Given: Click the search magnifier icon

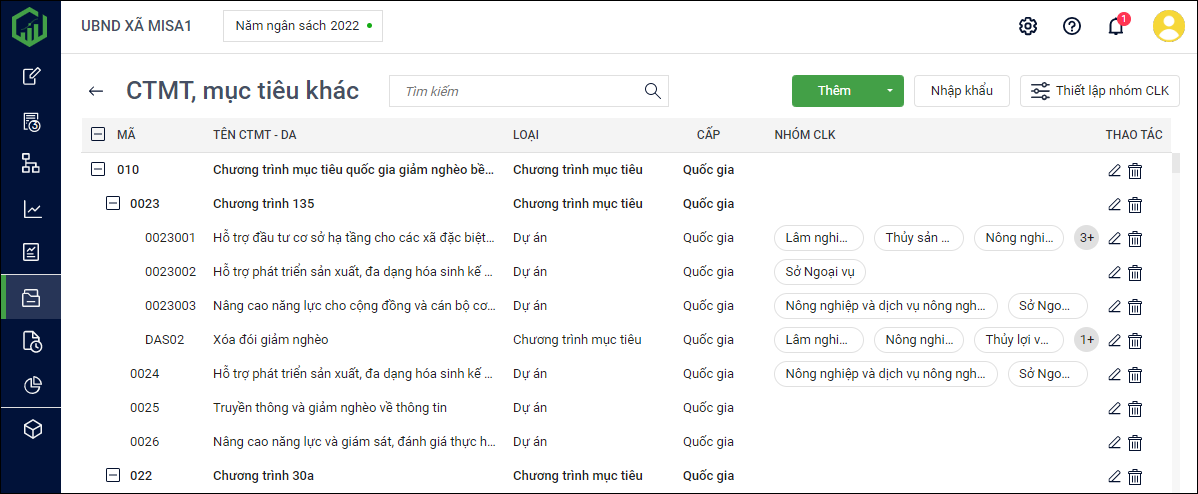Looking at the screenshot, I should tap(653, 91).
